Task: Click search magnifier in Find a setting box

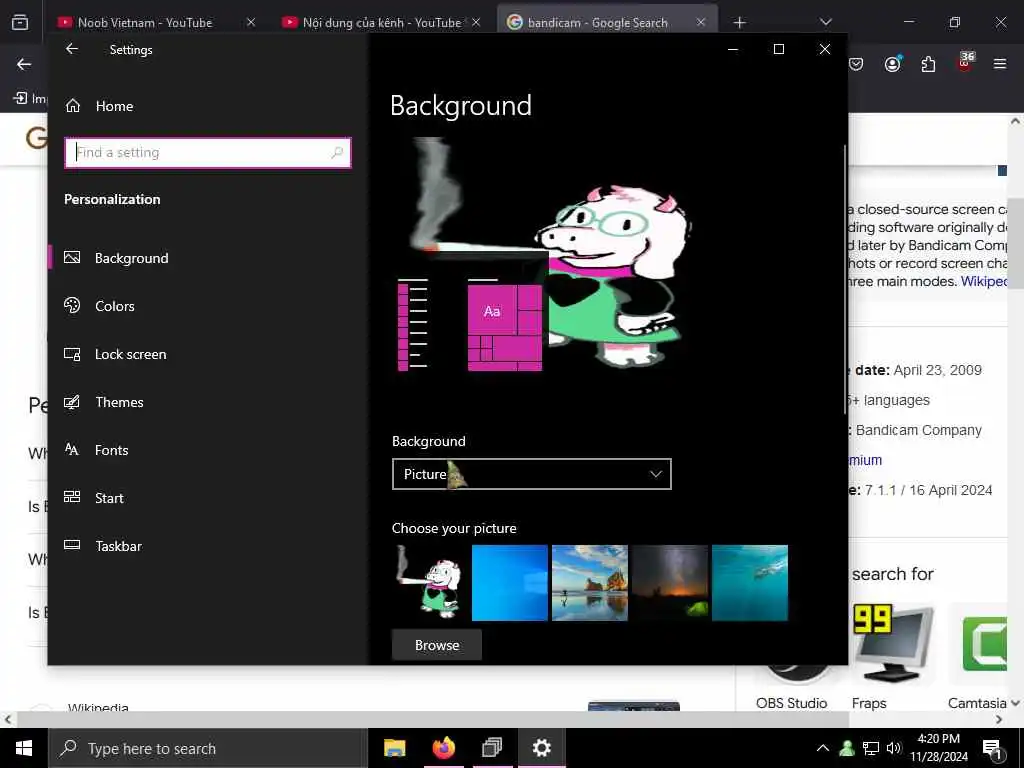Action: coord(337,153)
